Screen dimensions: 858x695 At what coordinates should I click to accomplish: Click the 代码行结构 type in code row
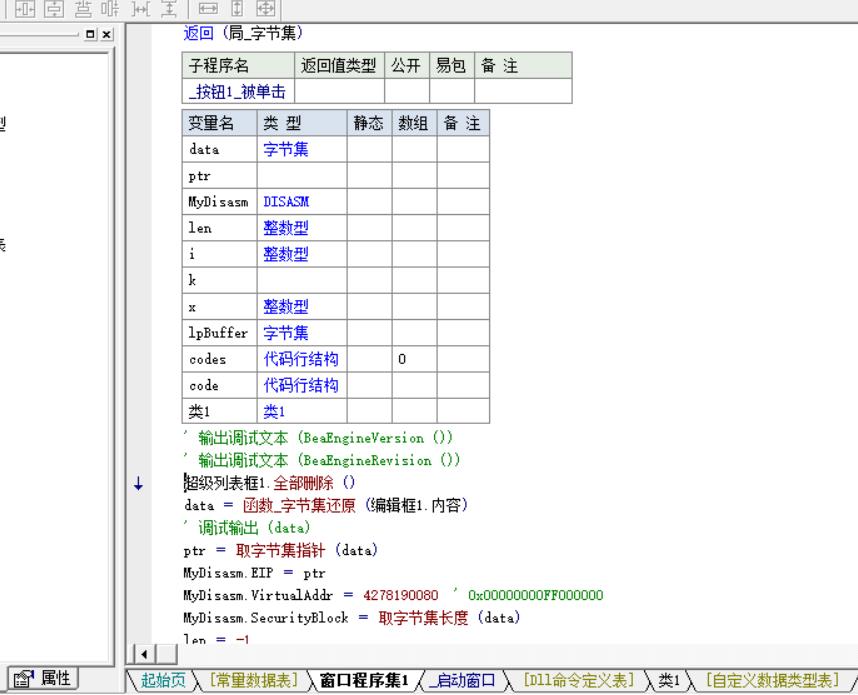pyautogui.click(x=301, y=386)
